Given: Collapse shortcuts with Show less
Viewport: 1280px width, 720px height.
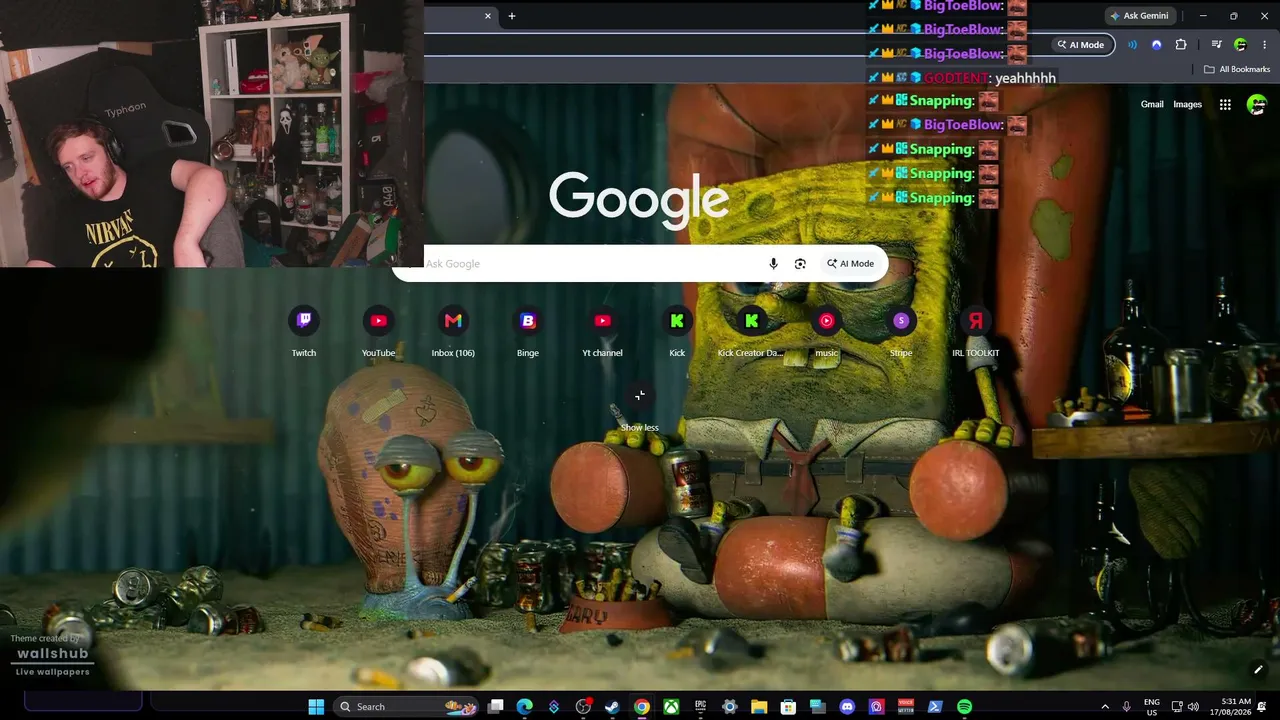Looking at the screenshot, I should (x=640, y=408).
